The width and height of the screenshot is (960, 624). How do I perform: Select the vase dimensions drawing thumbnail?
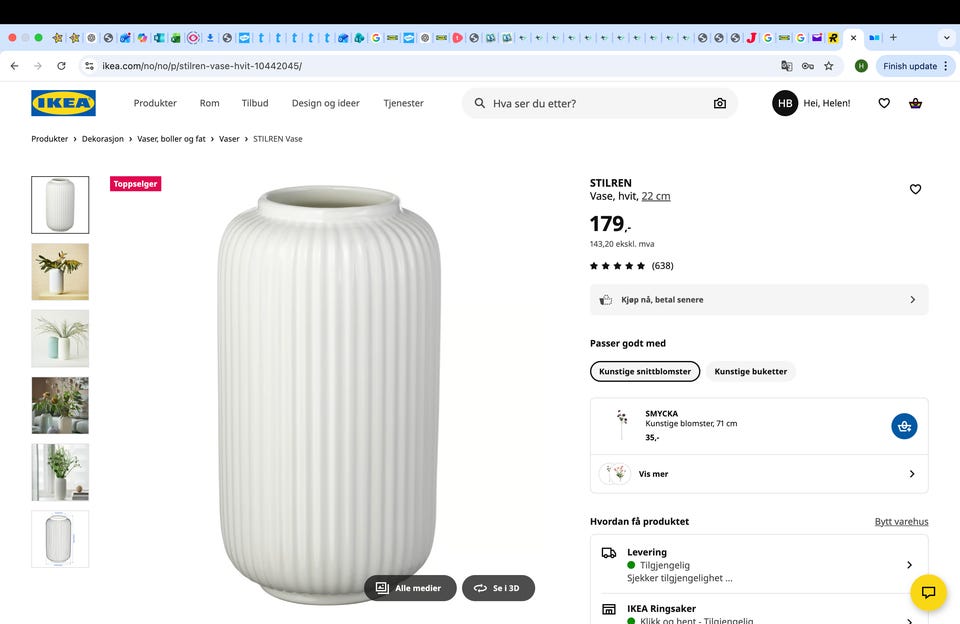click(60, 539)
